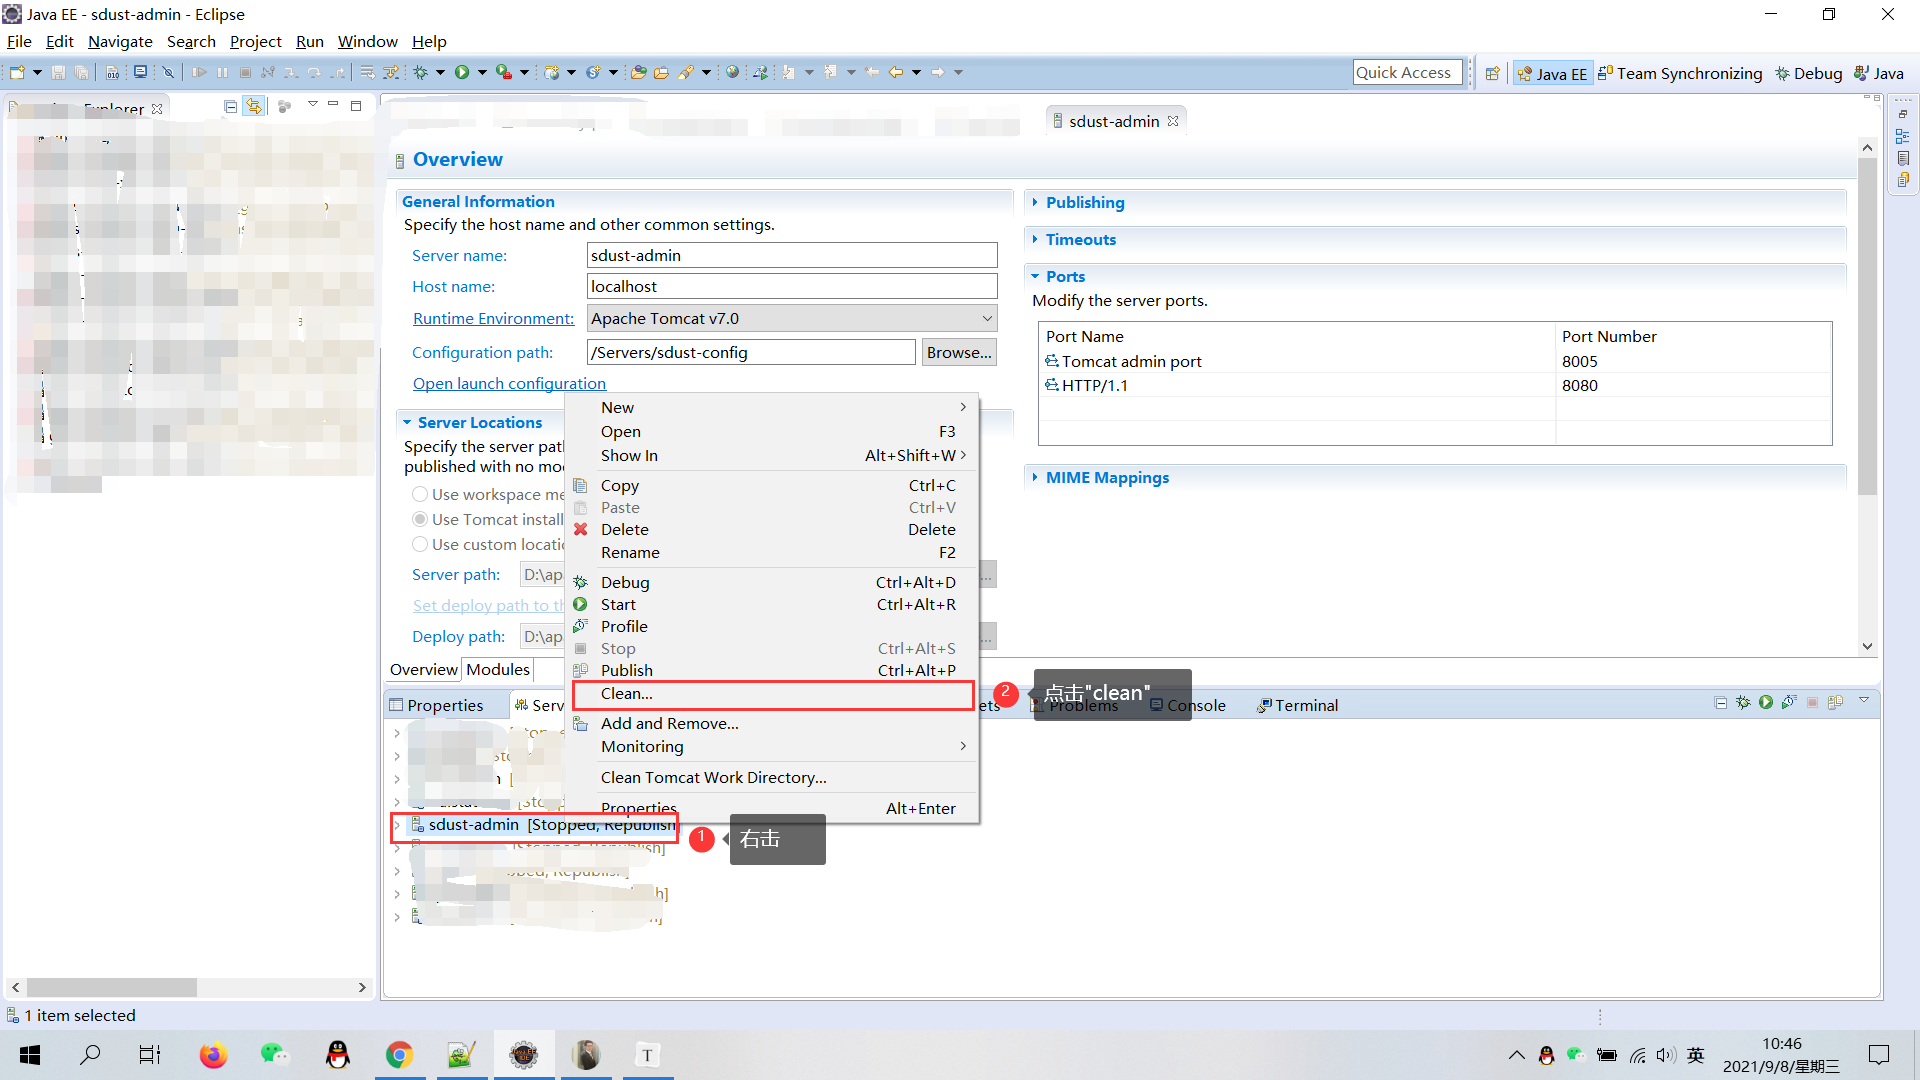Click Open launch configuration link

509,383
